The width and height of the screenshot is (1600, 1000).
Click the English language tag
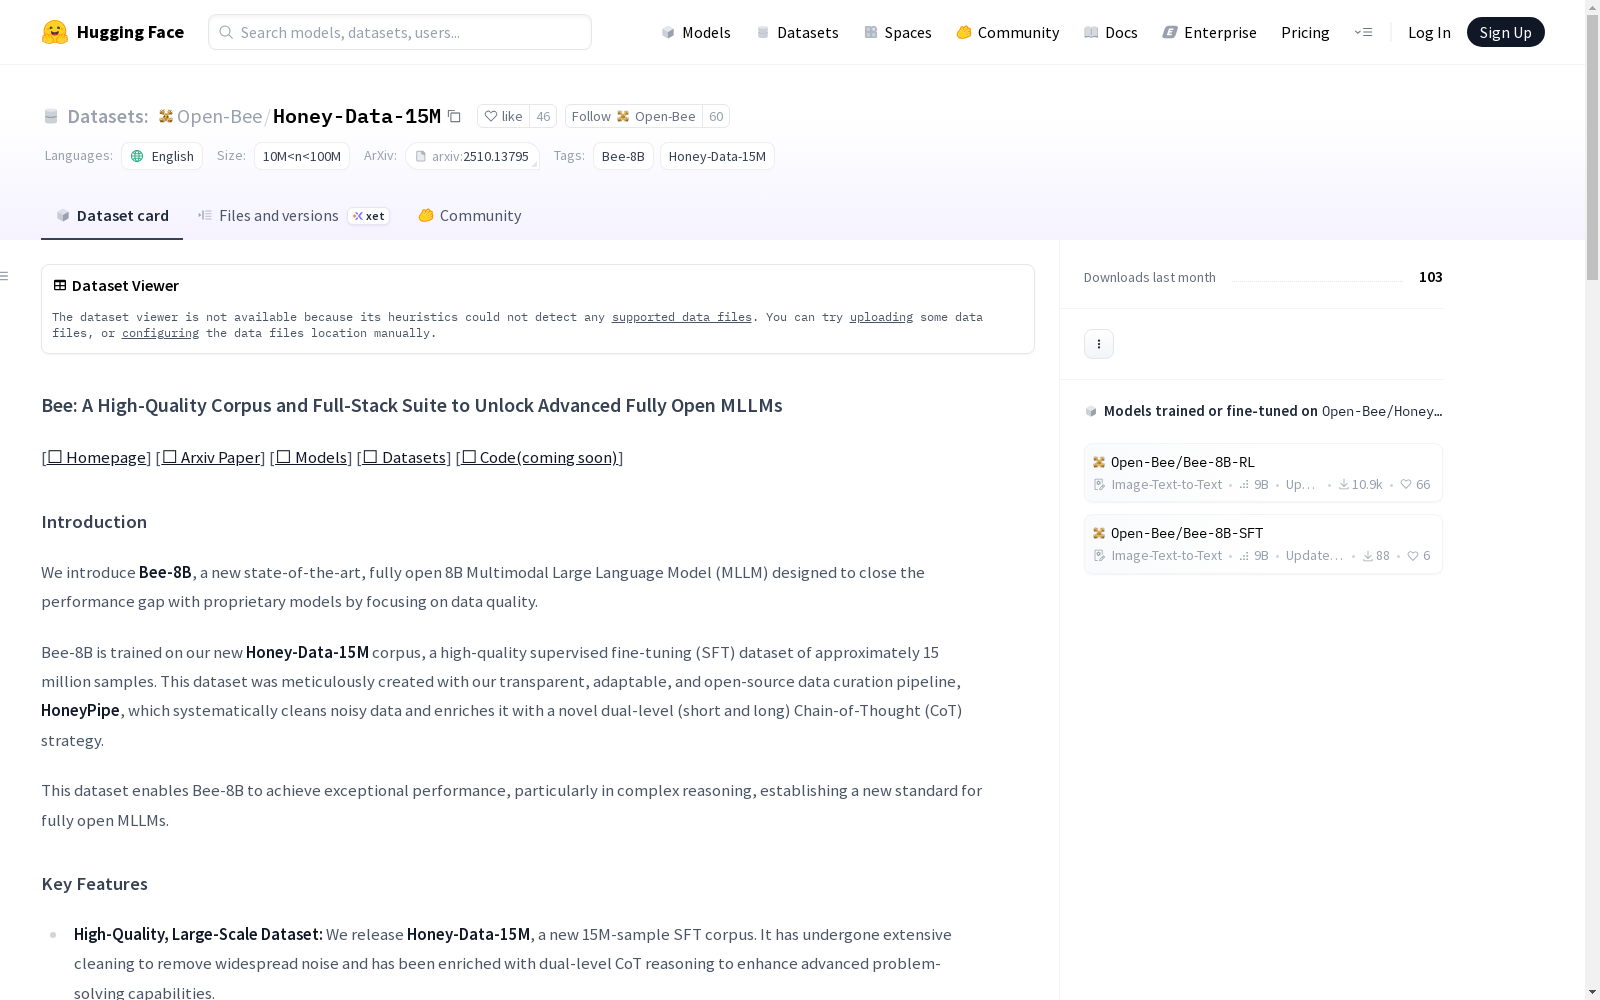[162, 156]
